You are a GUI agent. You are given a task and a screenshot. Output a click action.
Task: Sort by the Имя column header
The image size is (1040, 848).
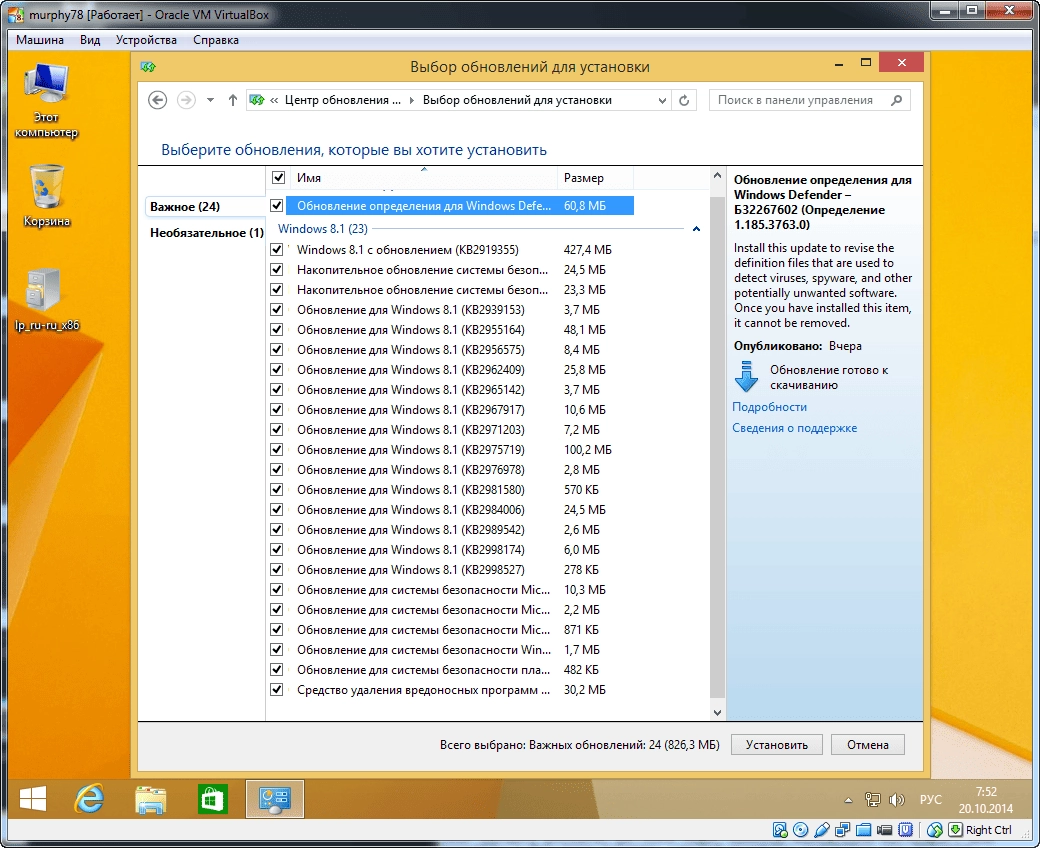[422, 178]
